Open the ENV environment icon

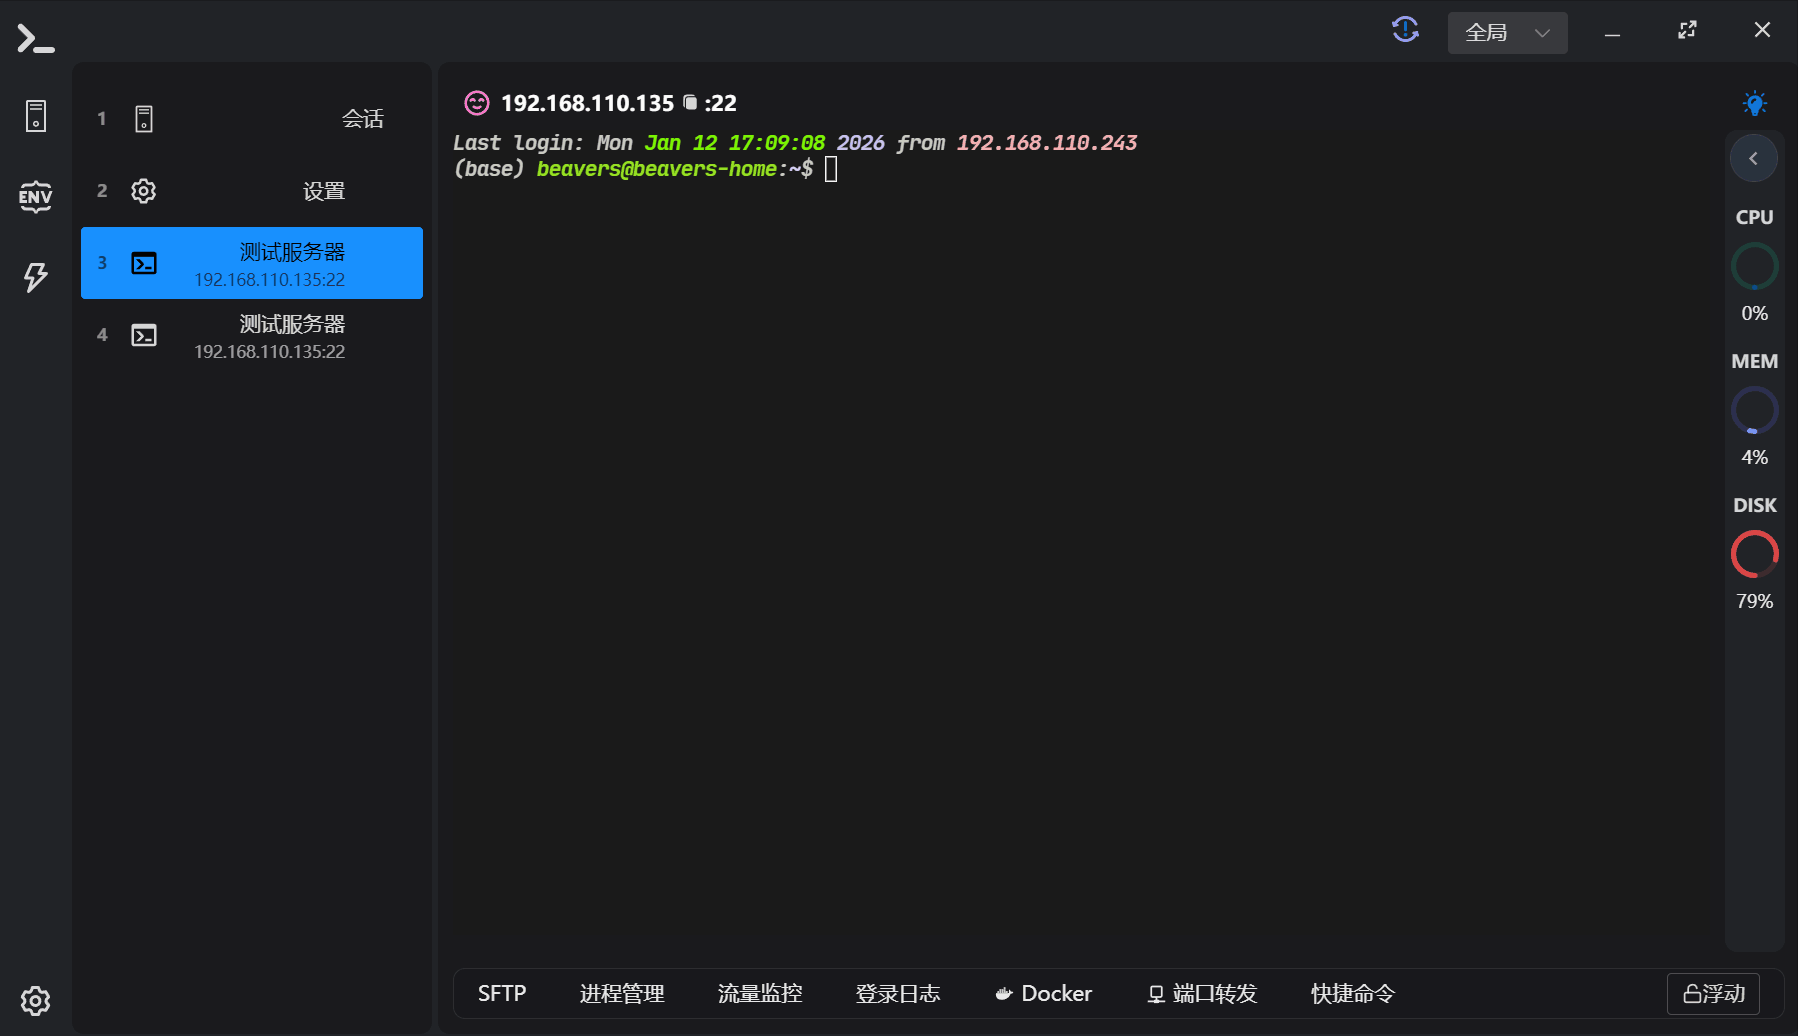point(36,196)
